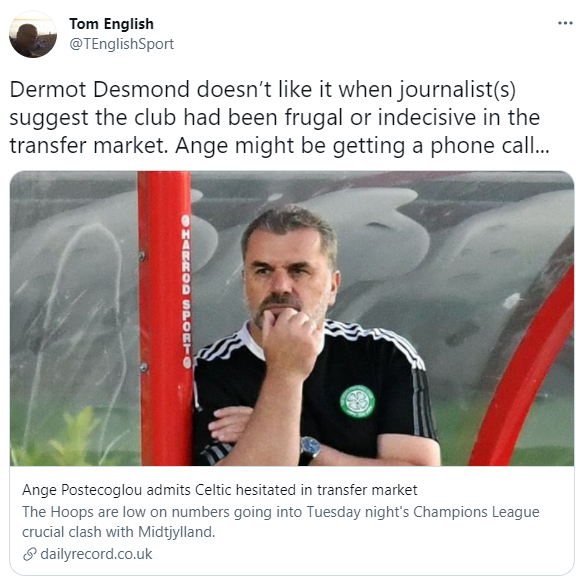Click the word Midtjylland in the card description
The image size is (576, 586).
176,532
